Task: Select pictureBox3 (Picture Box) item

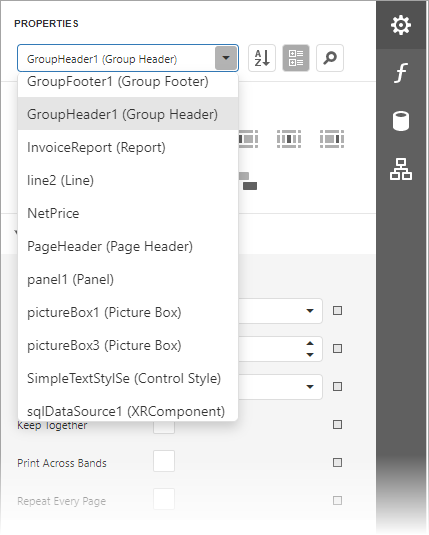Action: click(x=128, y=345)
